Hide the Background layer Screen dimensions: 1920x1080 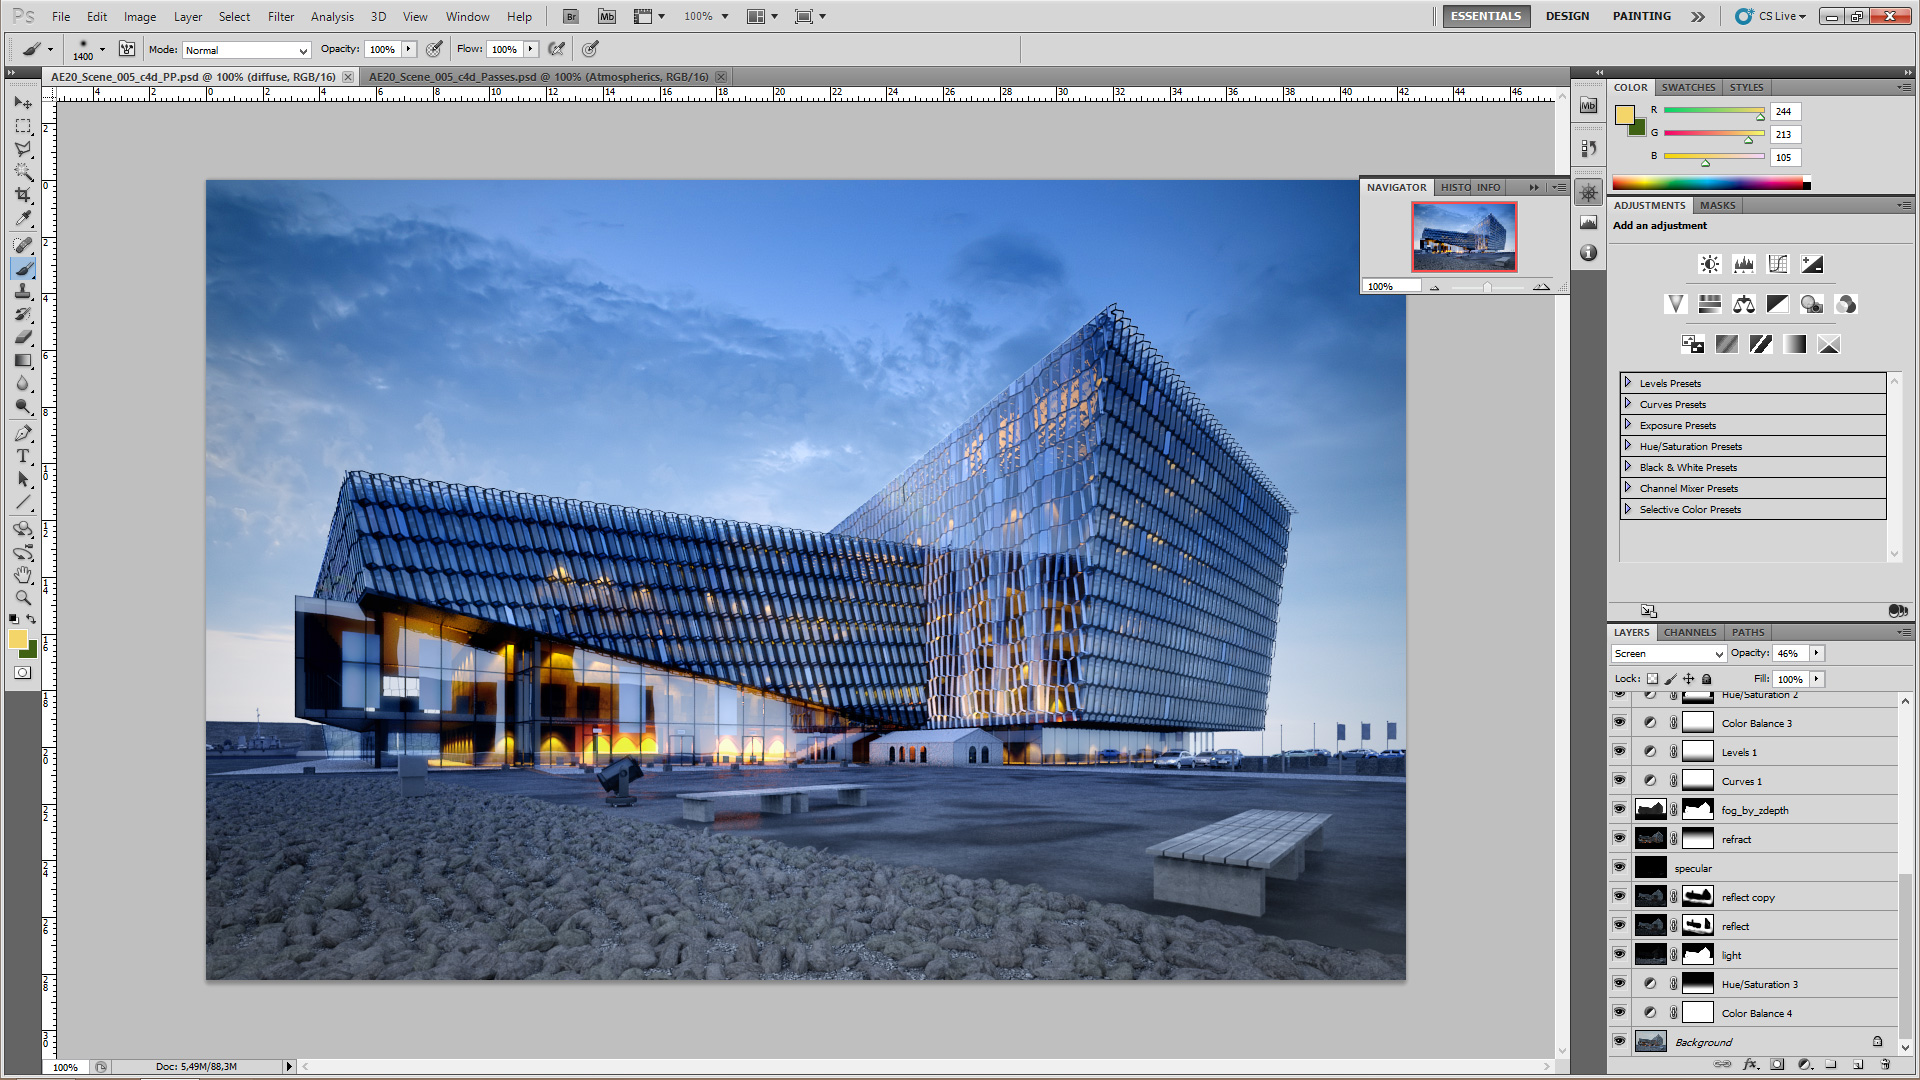coord(1619,1041)
